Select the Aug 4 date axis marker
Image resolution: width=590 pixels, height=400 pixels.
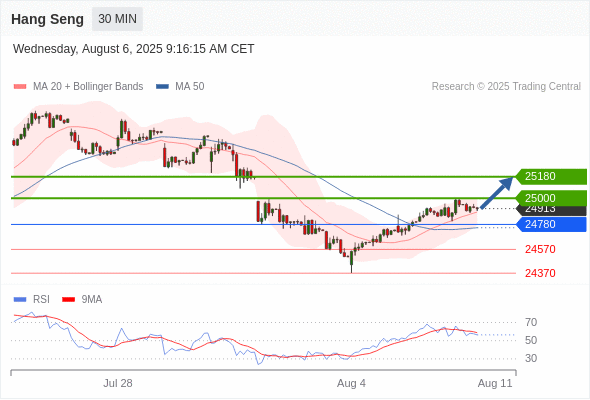(351, 383)
